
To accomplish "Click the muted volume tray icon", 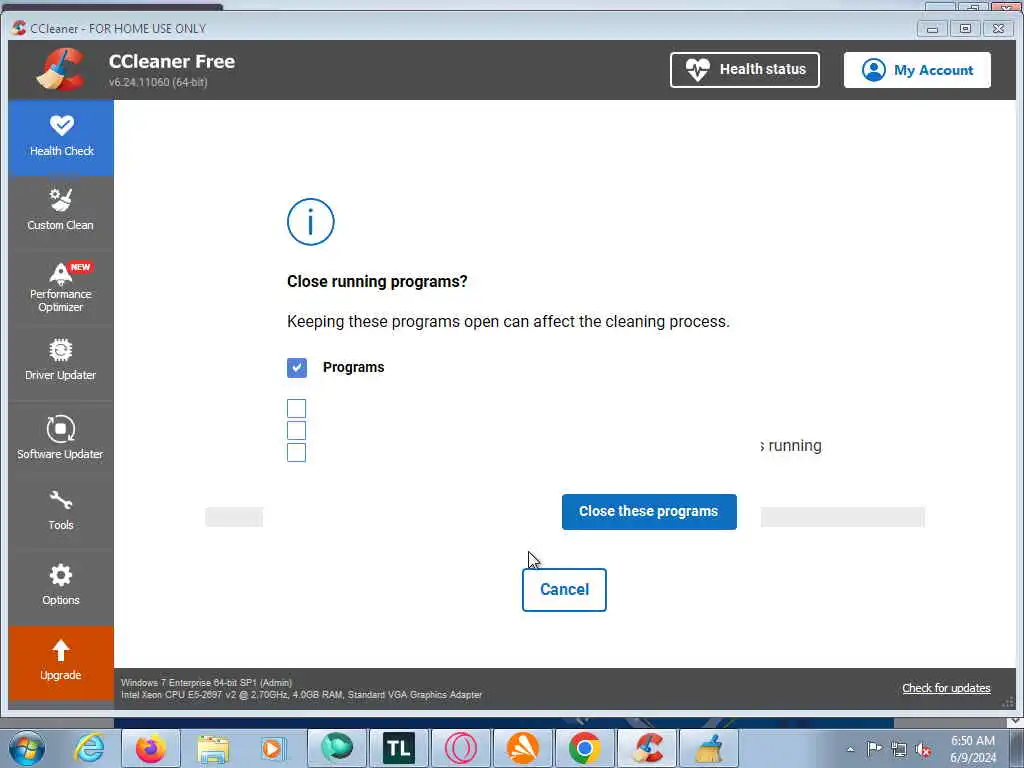I will [923, 750].
